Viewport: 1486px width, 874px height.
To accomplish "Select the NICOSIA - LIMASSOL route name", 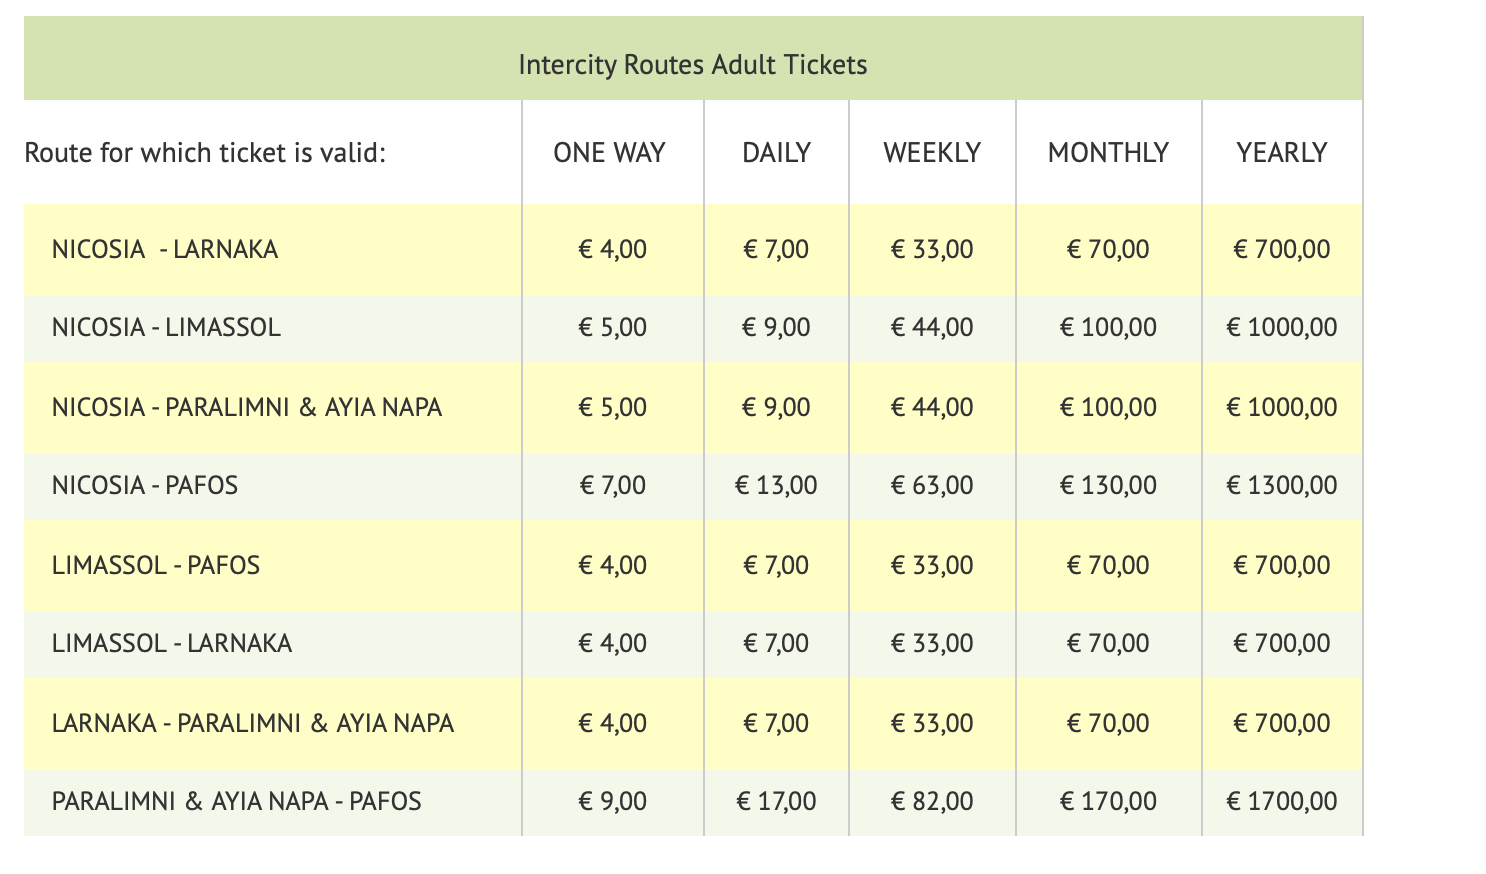I will 166,327.
